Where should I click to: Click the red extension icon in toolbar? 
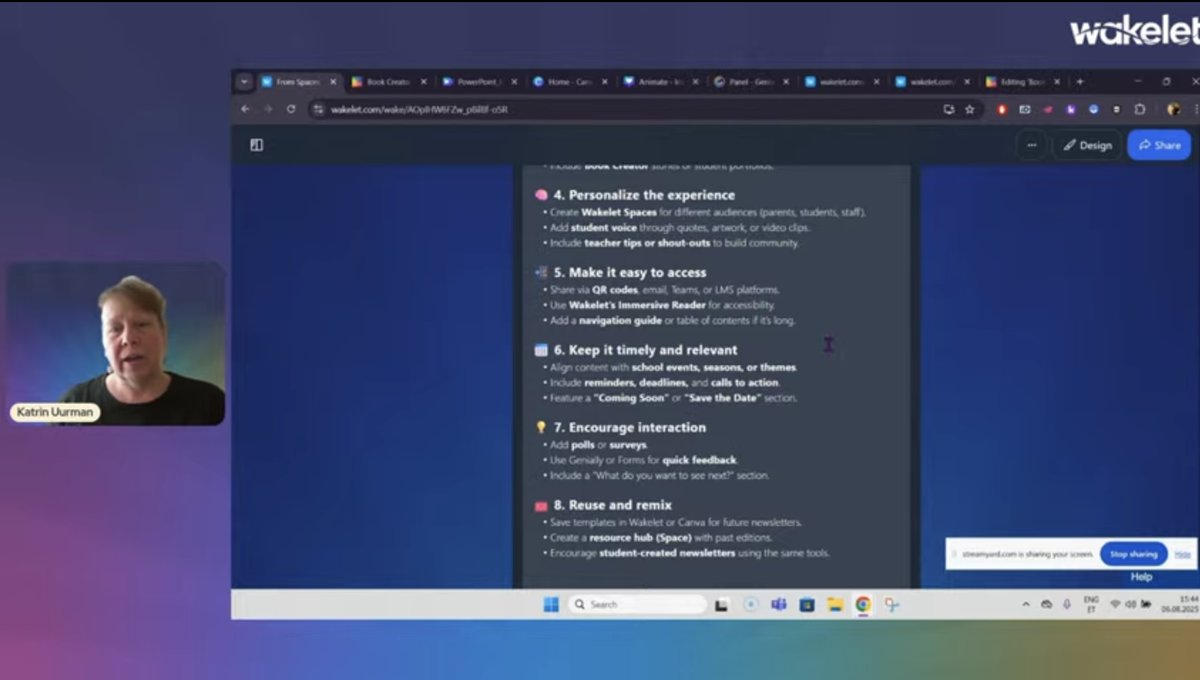coord(1002,109)
